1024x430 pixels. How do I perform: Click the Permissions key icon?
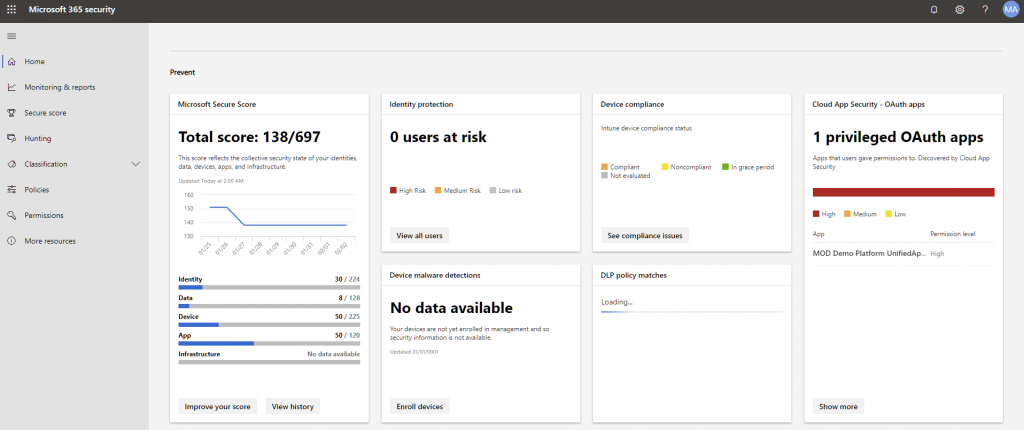coord(11,215)
